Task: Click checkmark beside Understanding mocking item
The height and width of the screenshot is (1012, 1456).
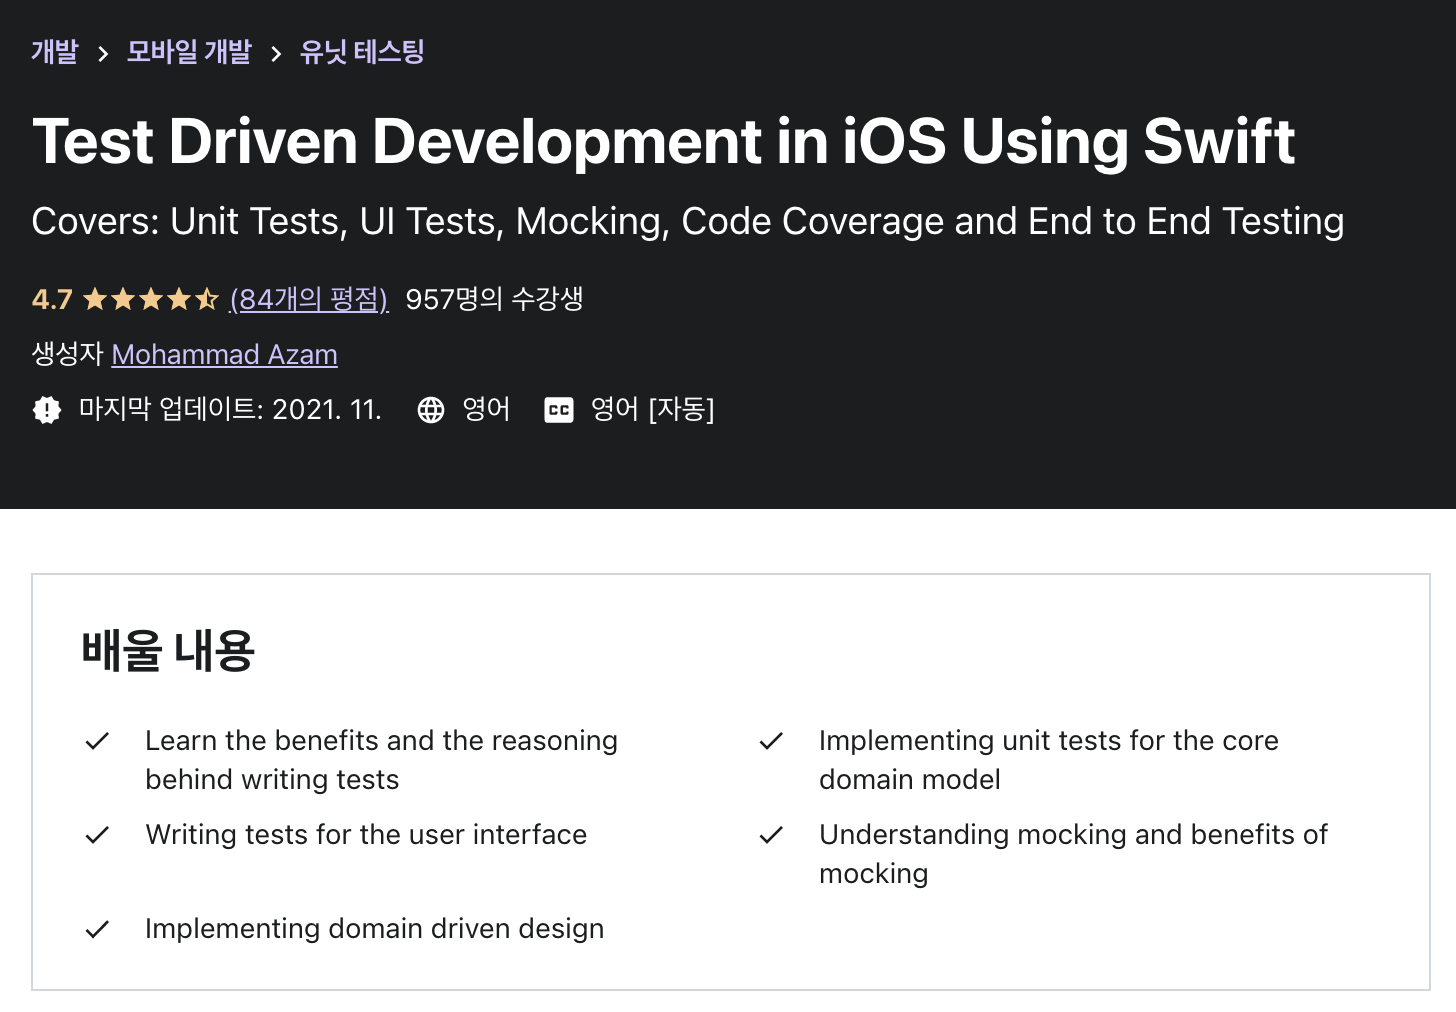Action: click(771, 835)
